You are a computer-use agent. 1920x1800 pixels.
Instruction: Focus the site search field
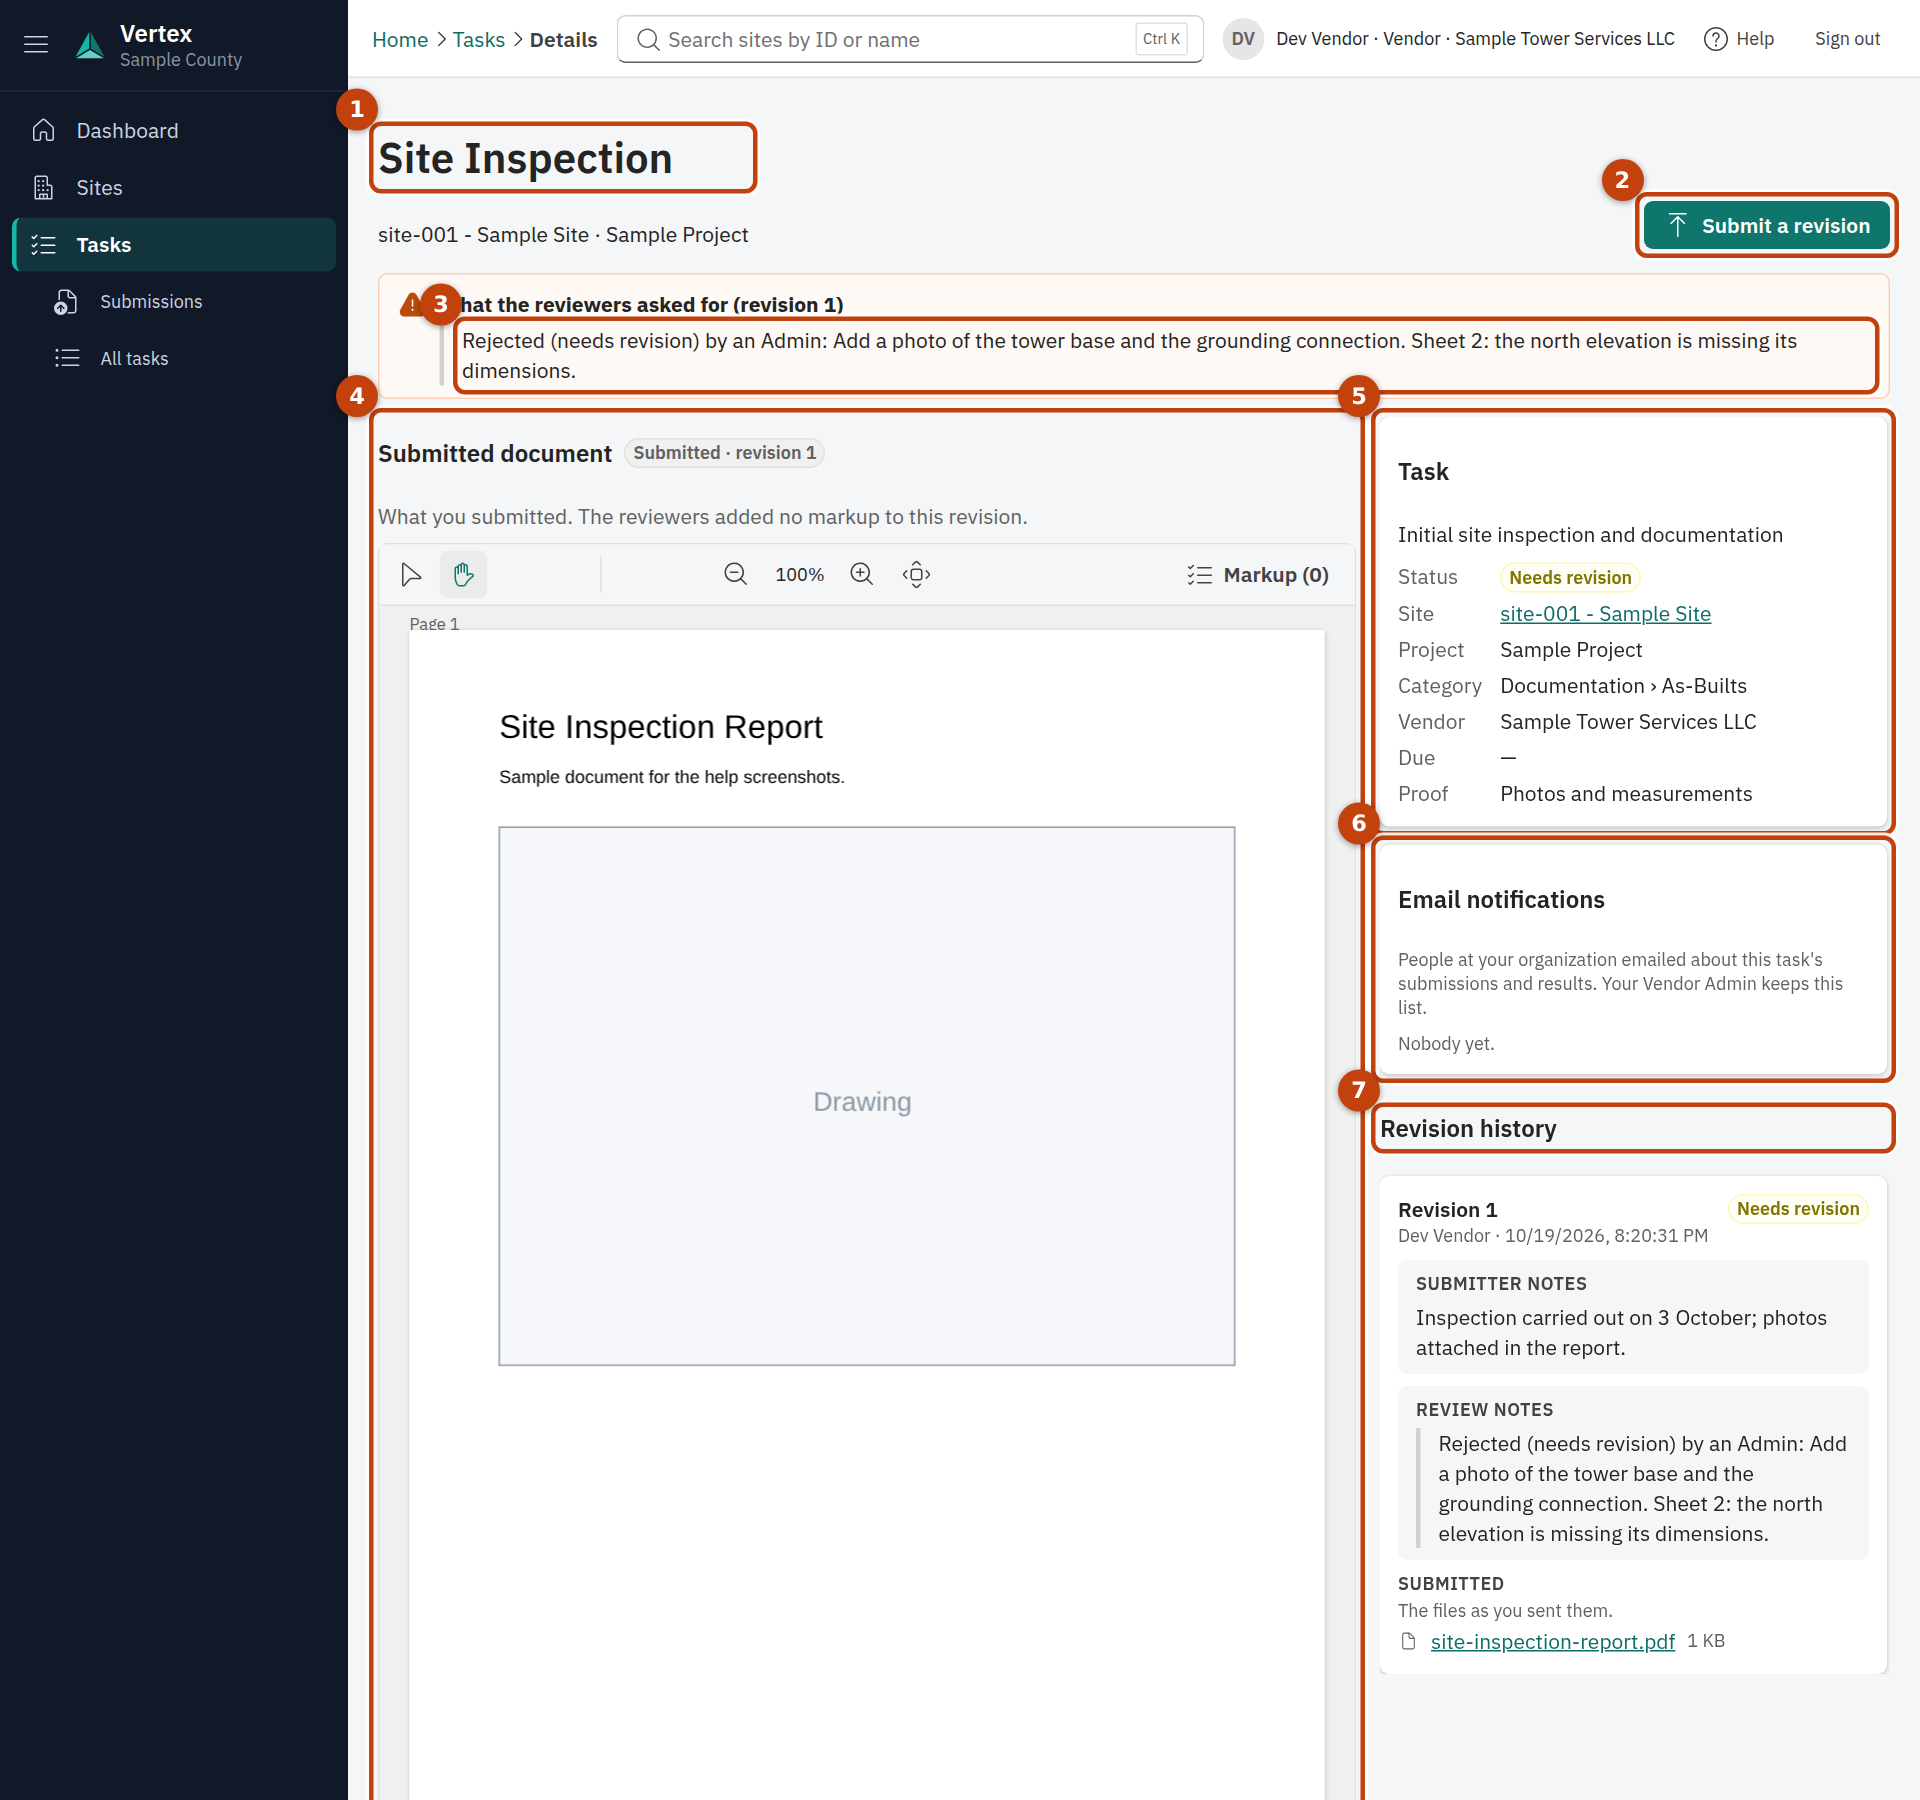[x=910, y=40]
